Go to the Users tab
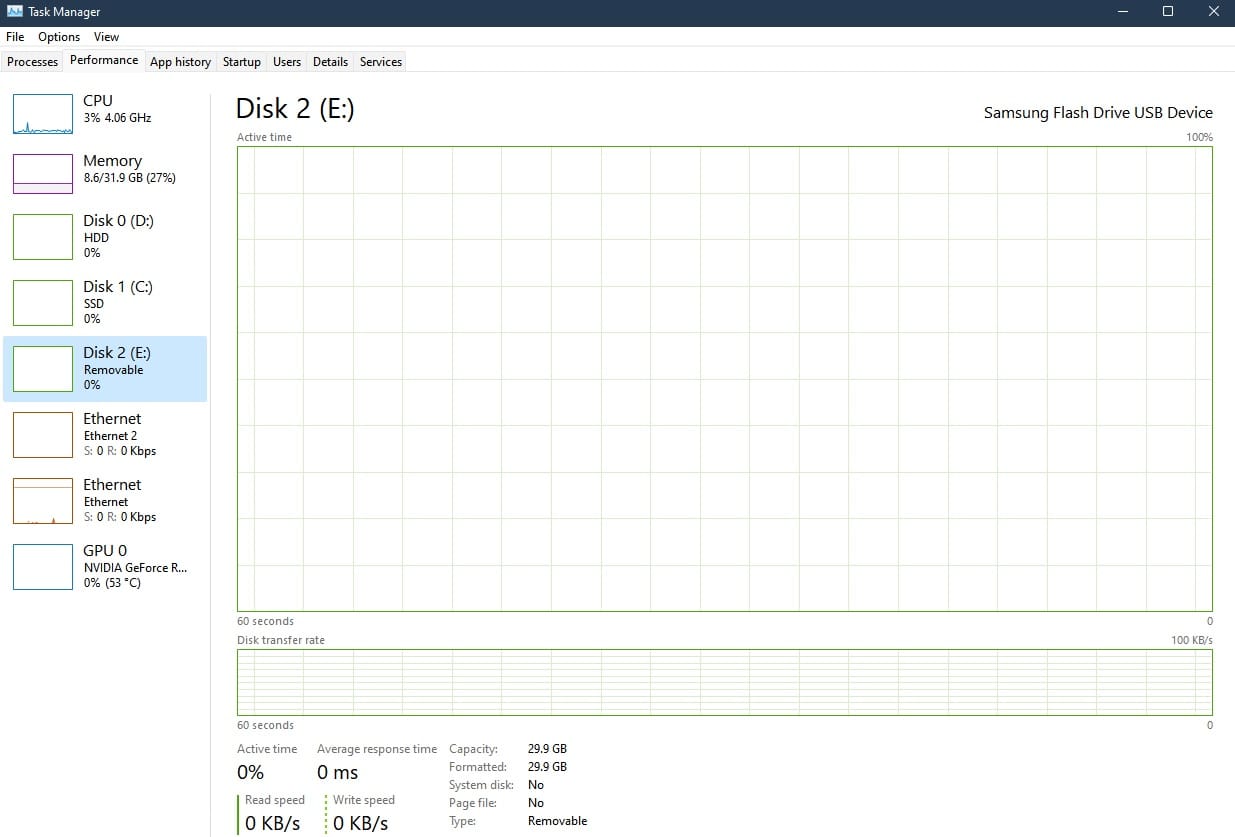Viewport: 1235px width, 837px height. [287, 62]
